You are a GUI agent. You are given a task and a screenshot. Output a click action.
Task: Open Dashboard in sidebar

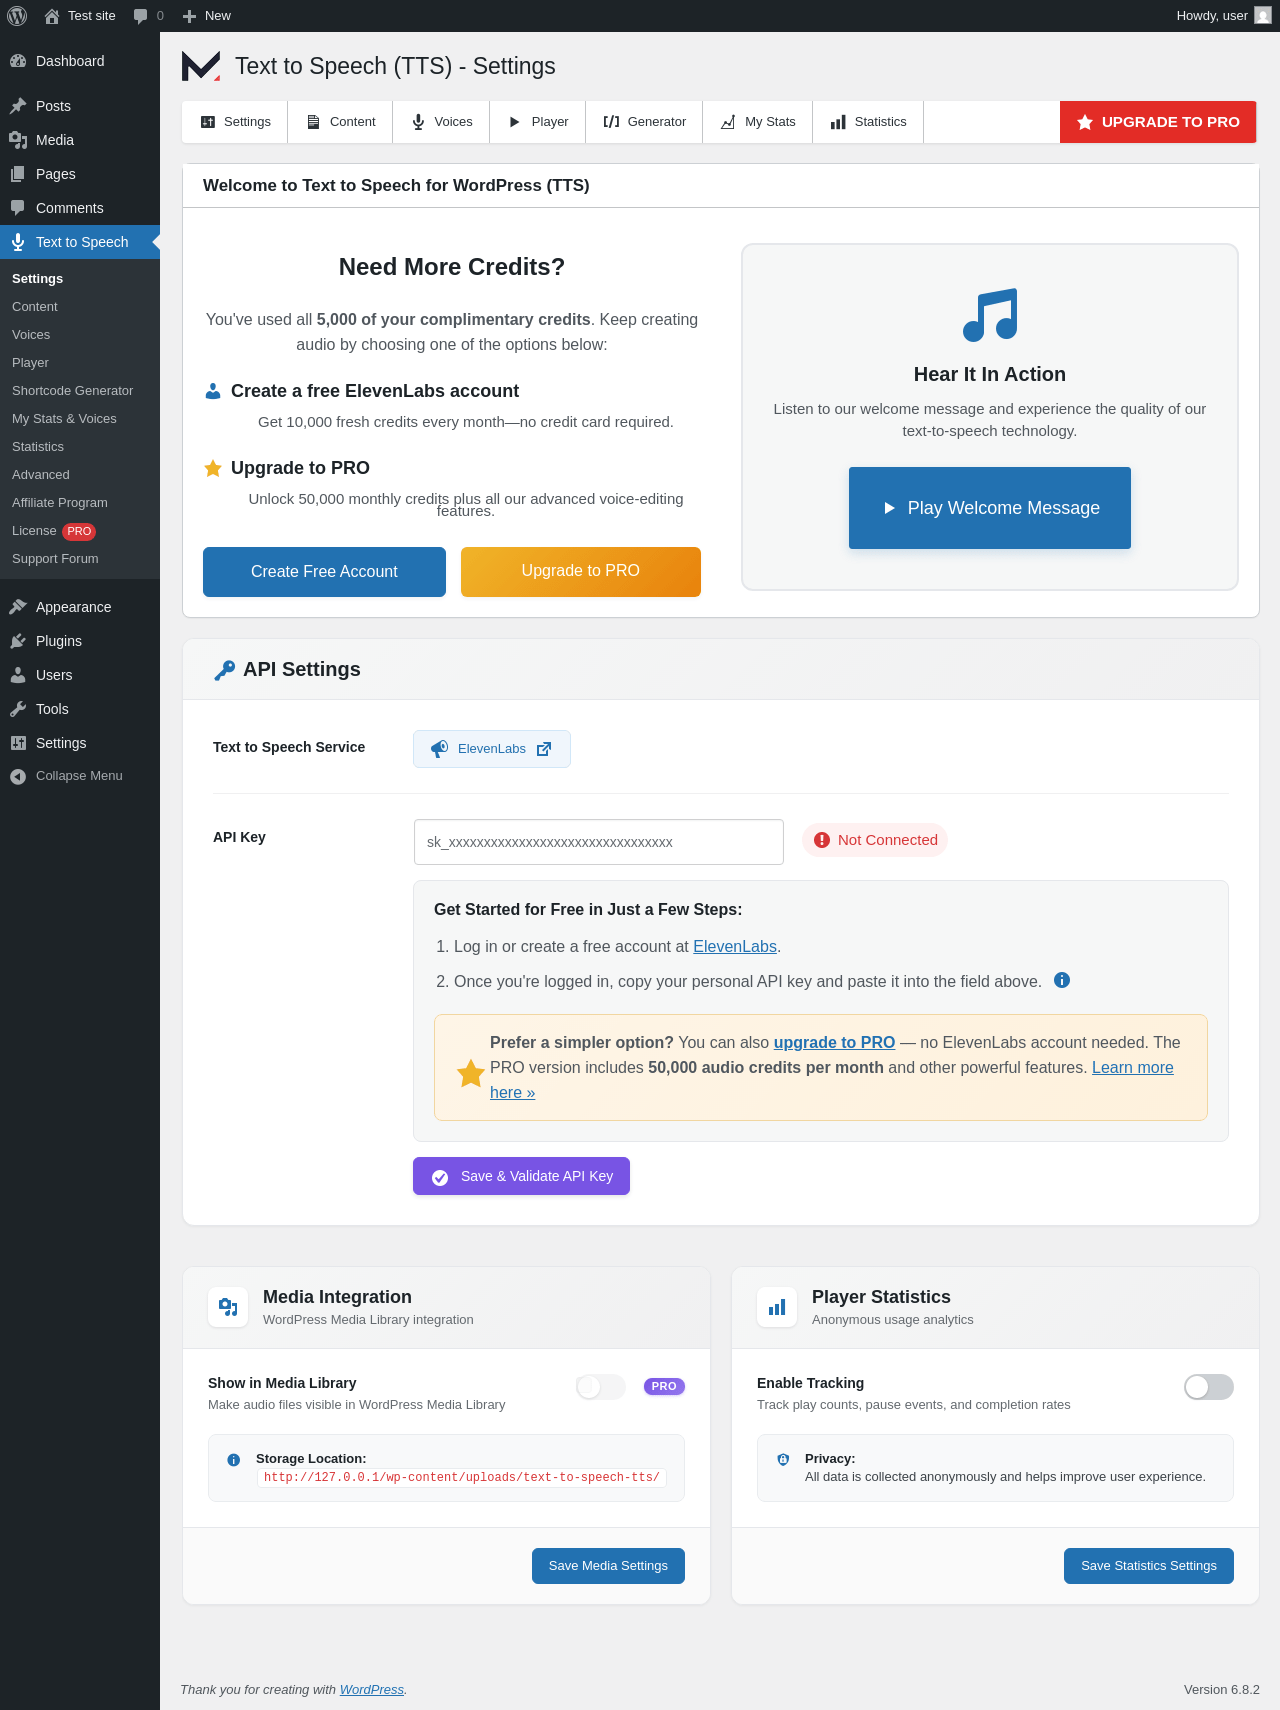(80, 61)
